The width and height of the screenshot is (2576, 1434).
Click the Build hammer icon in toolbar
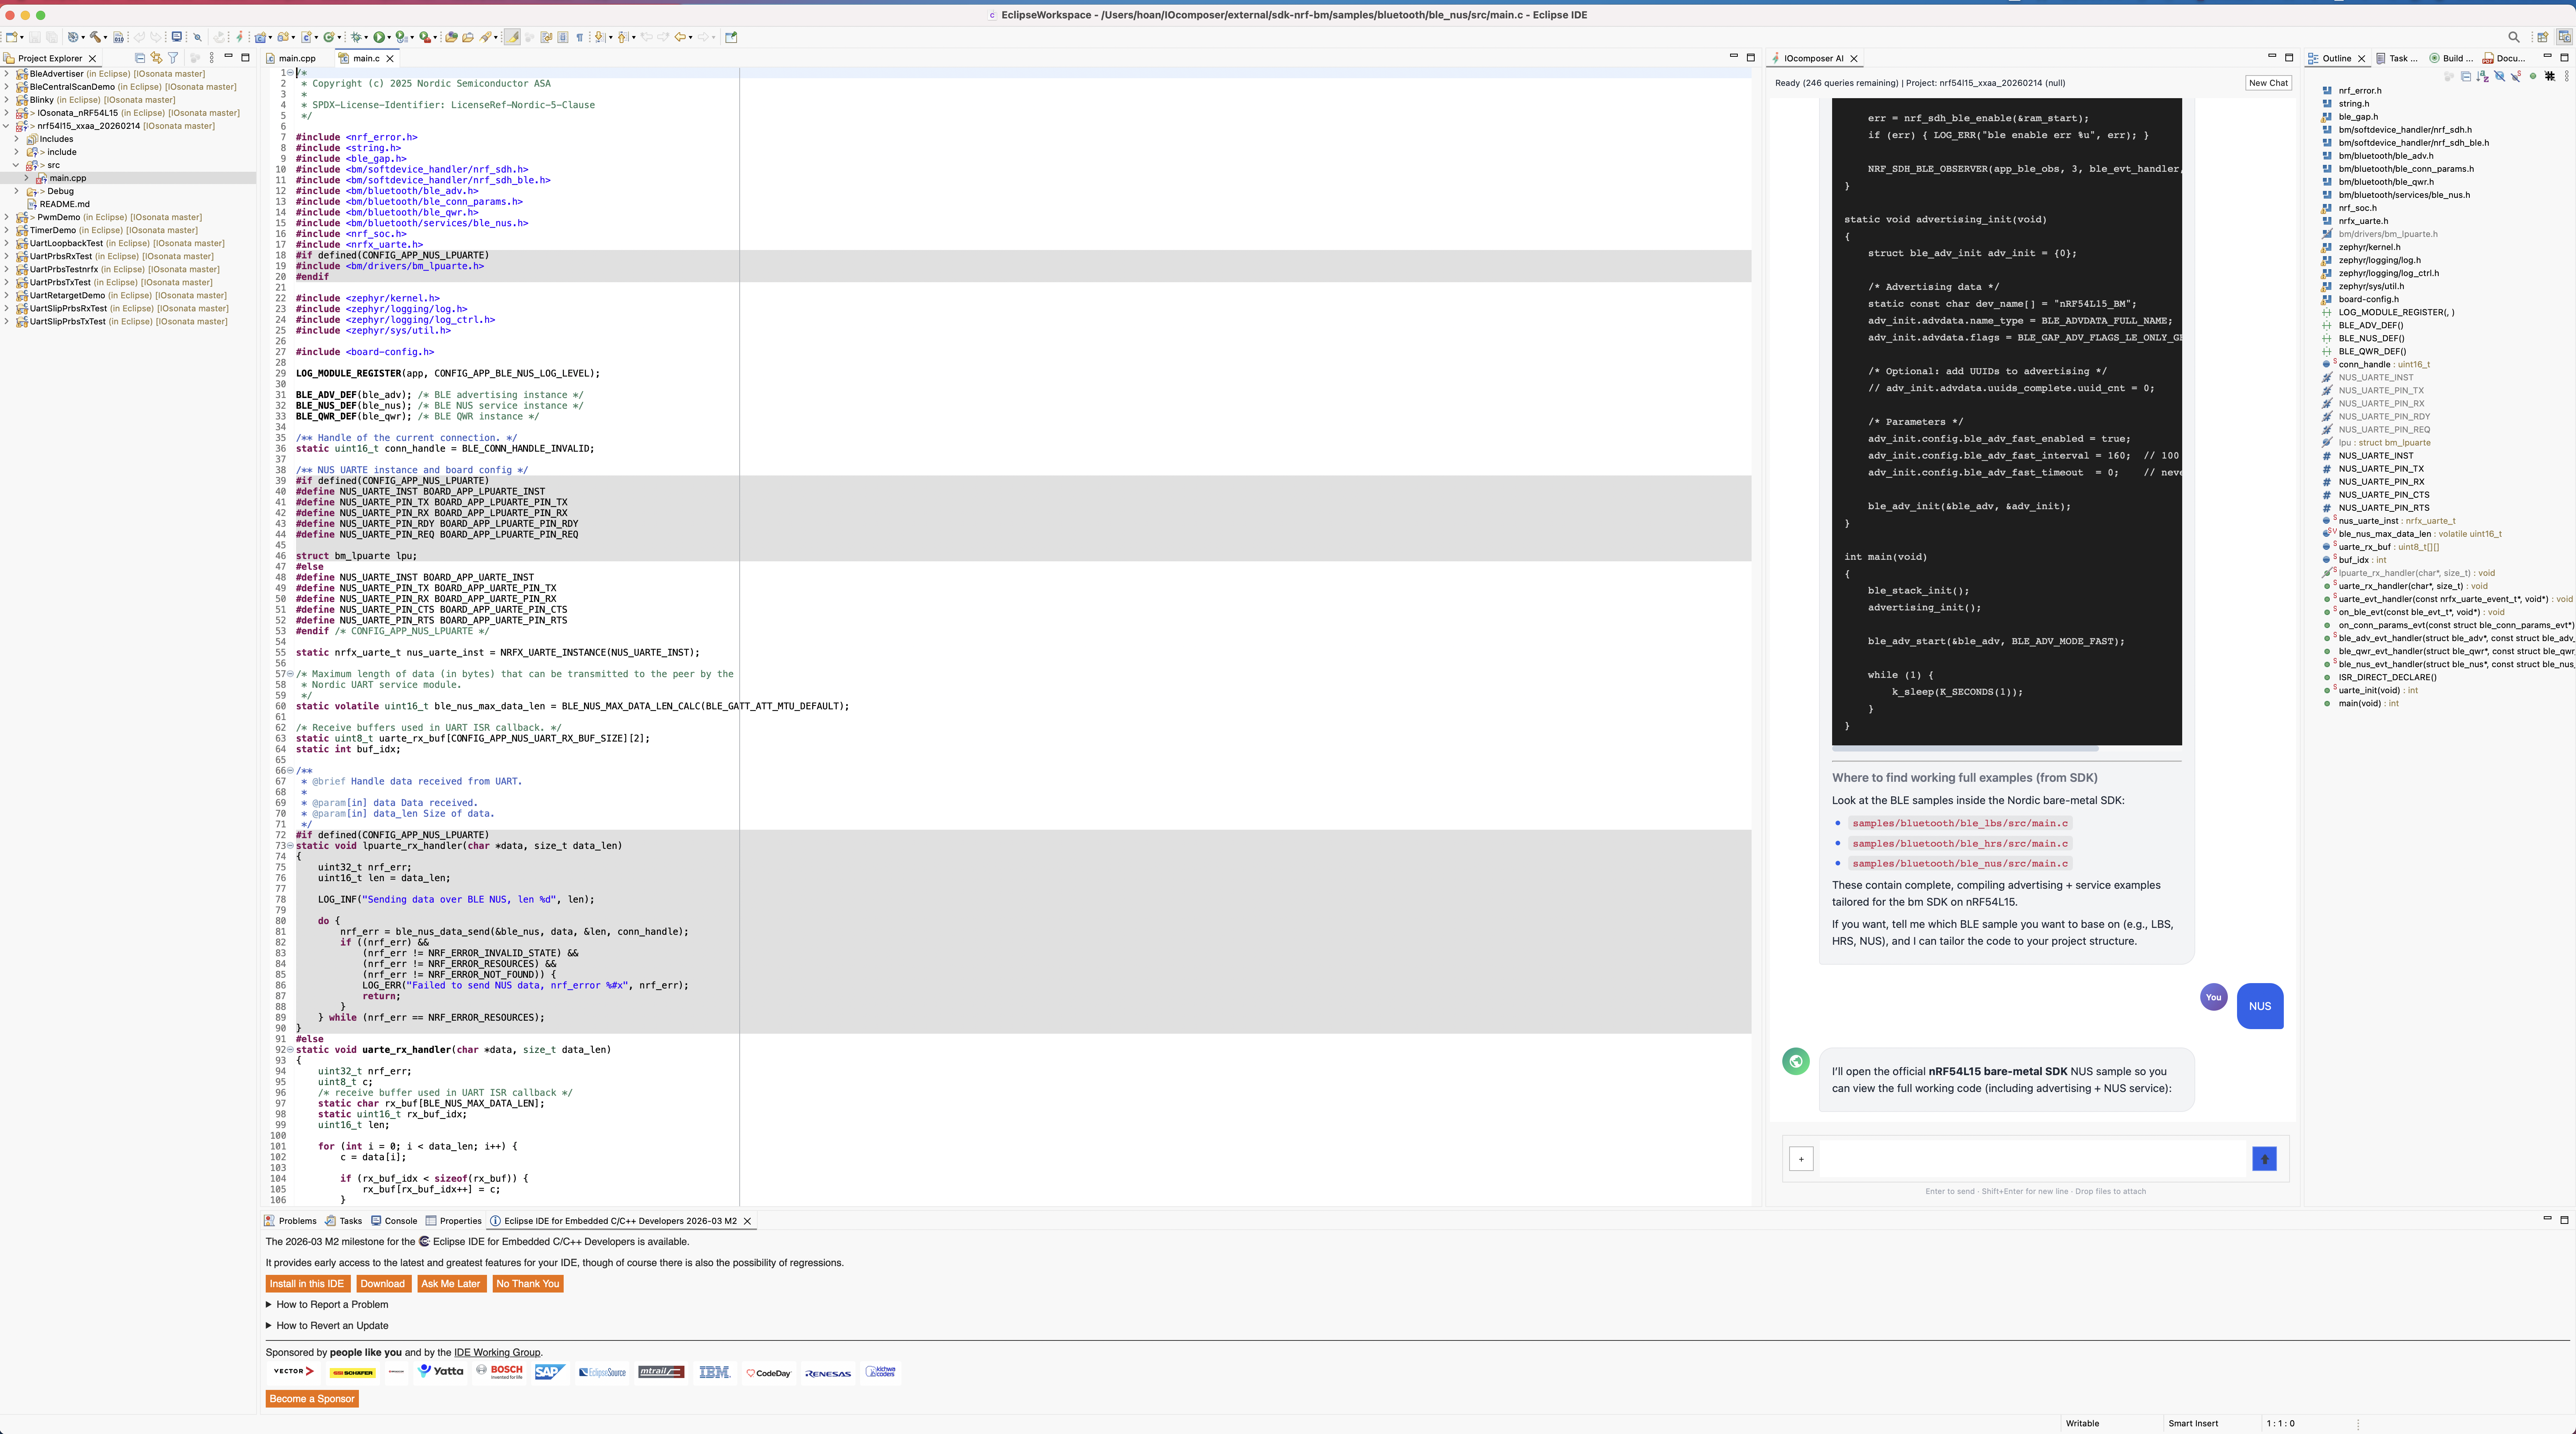pos(95,37)
